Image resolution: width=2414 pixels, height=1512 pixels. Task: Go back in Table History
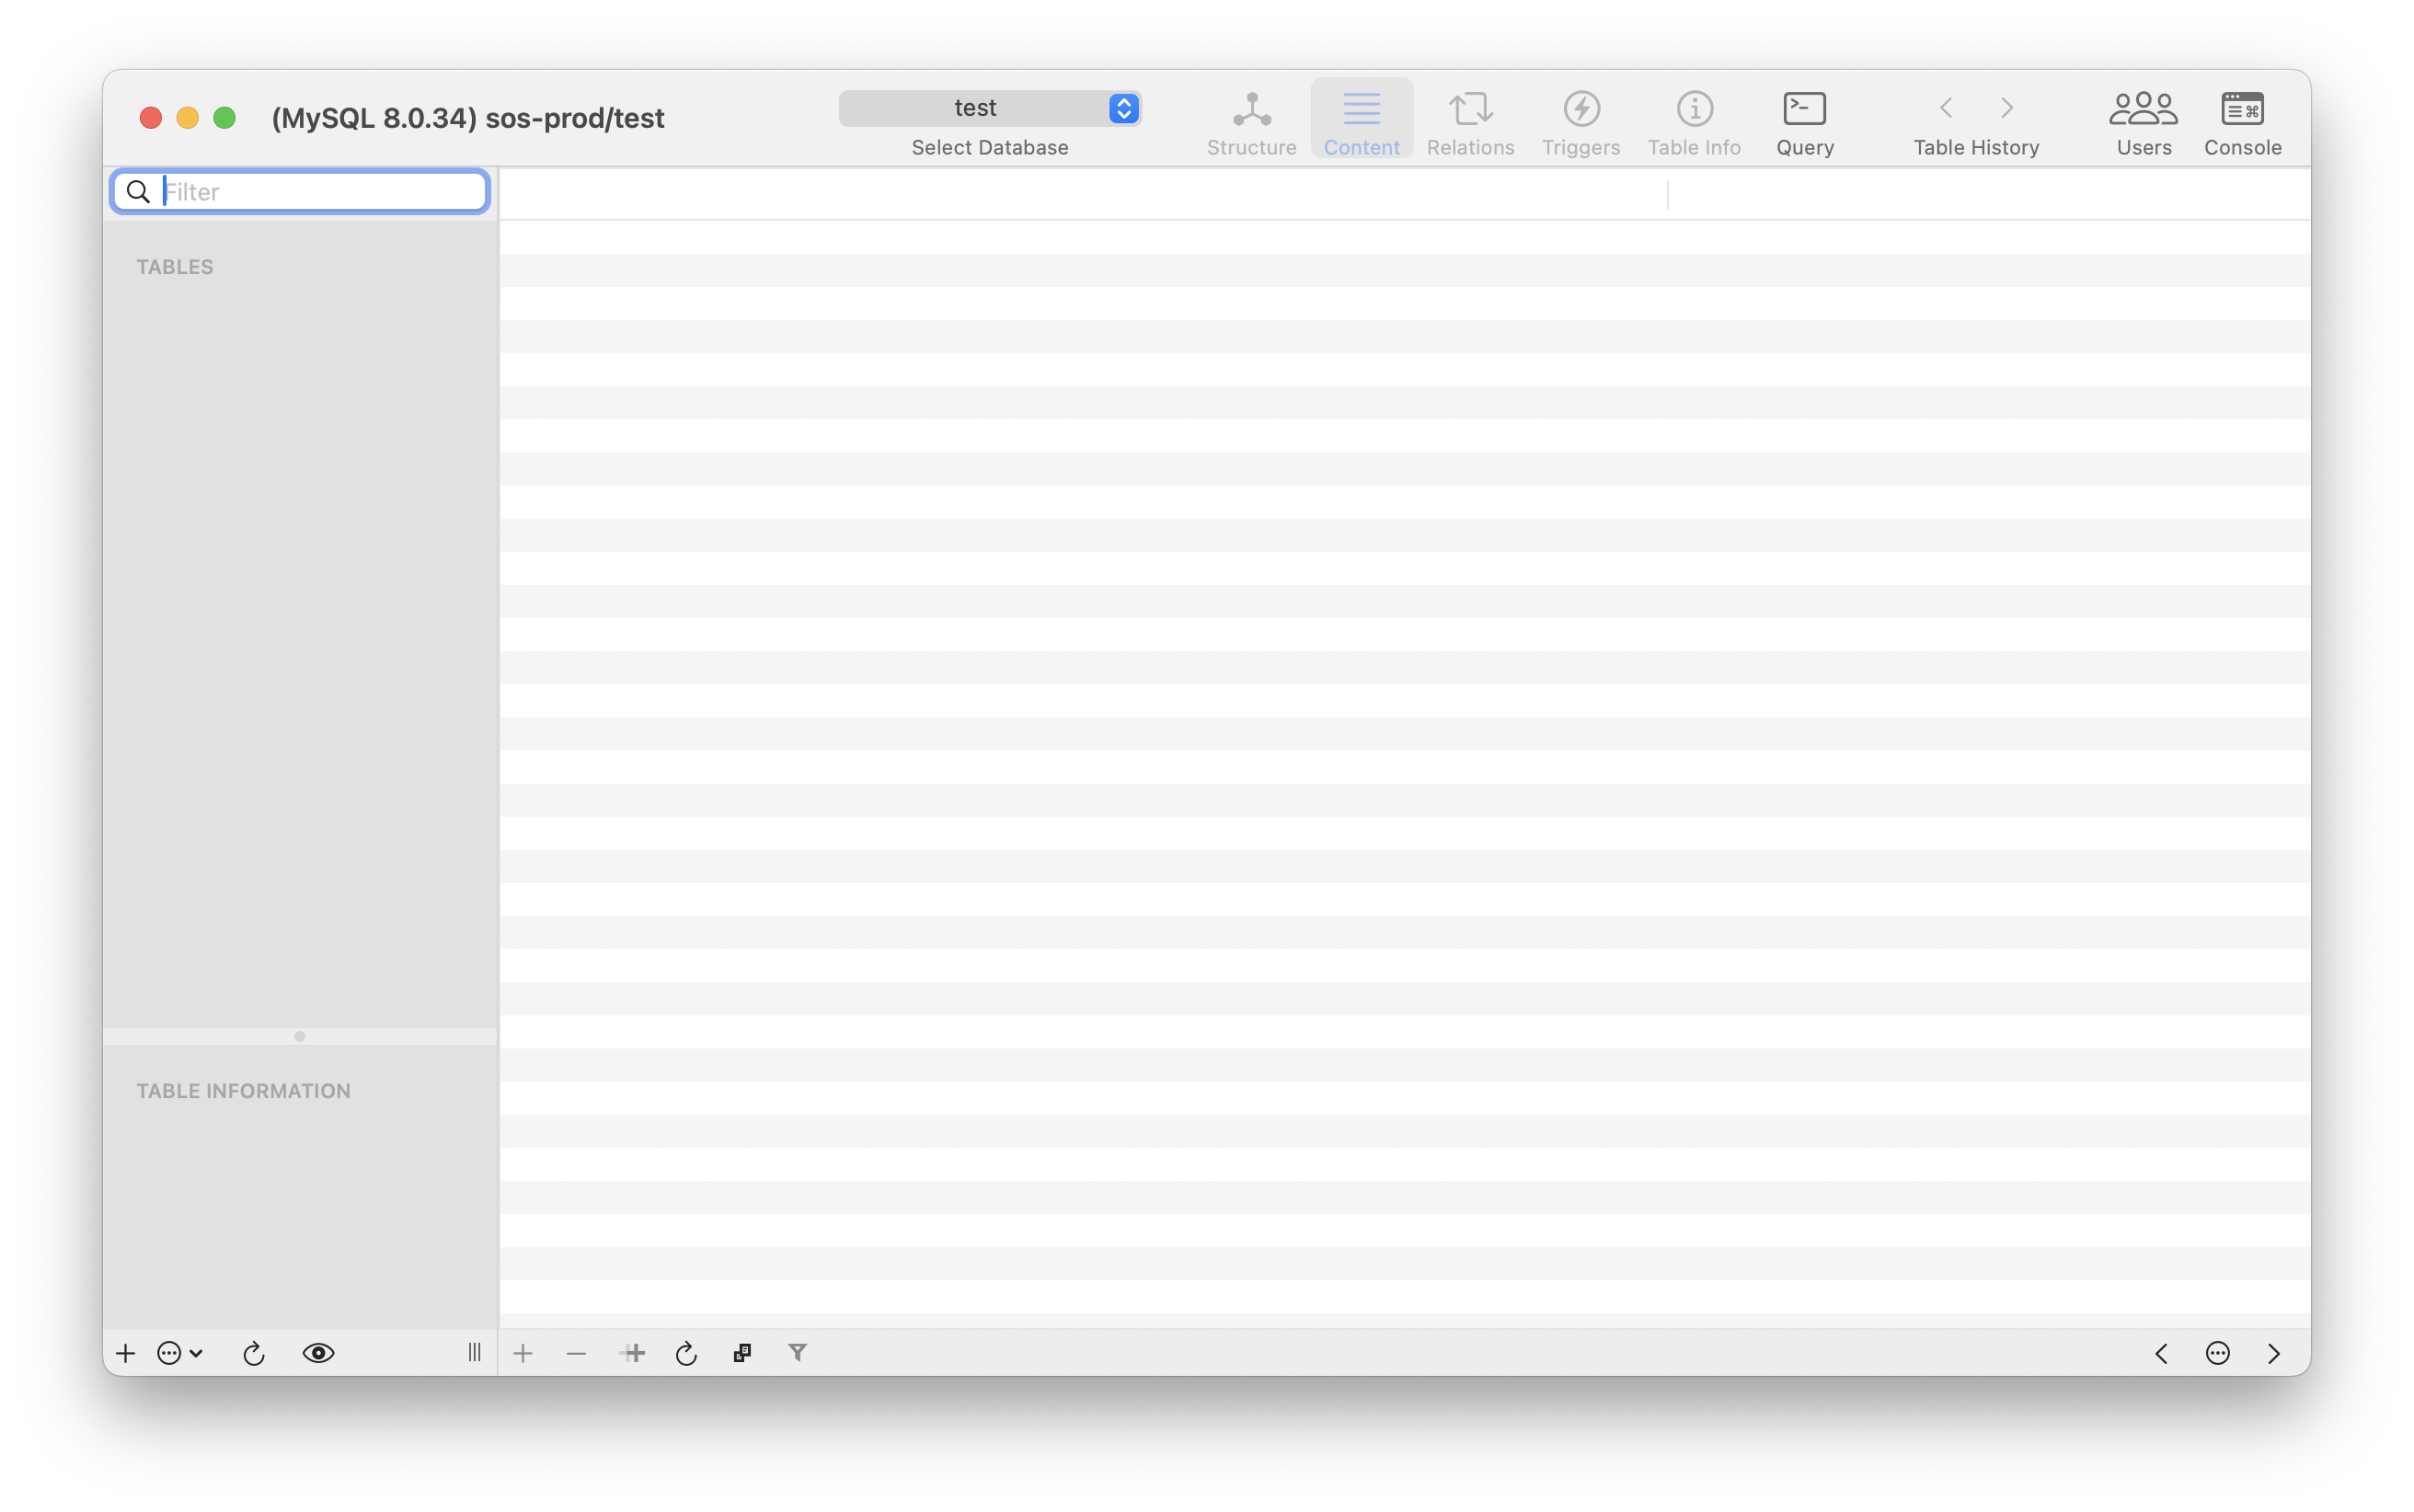click(1946, 108)
